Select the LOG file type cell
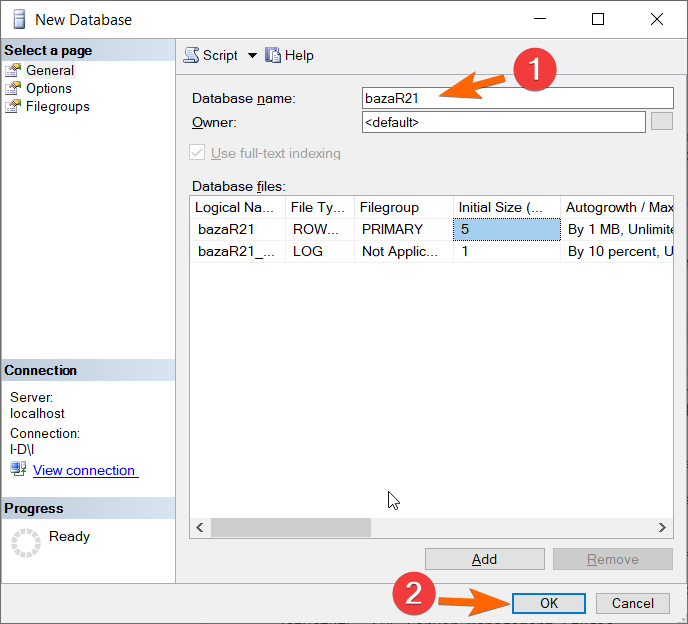Viewport: 688px width, 624px height. 320,251
